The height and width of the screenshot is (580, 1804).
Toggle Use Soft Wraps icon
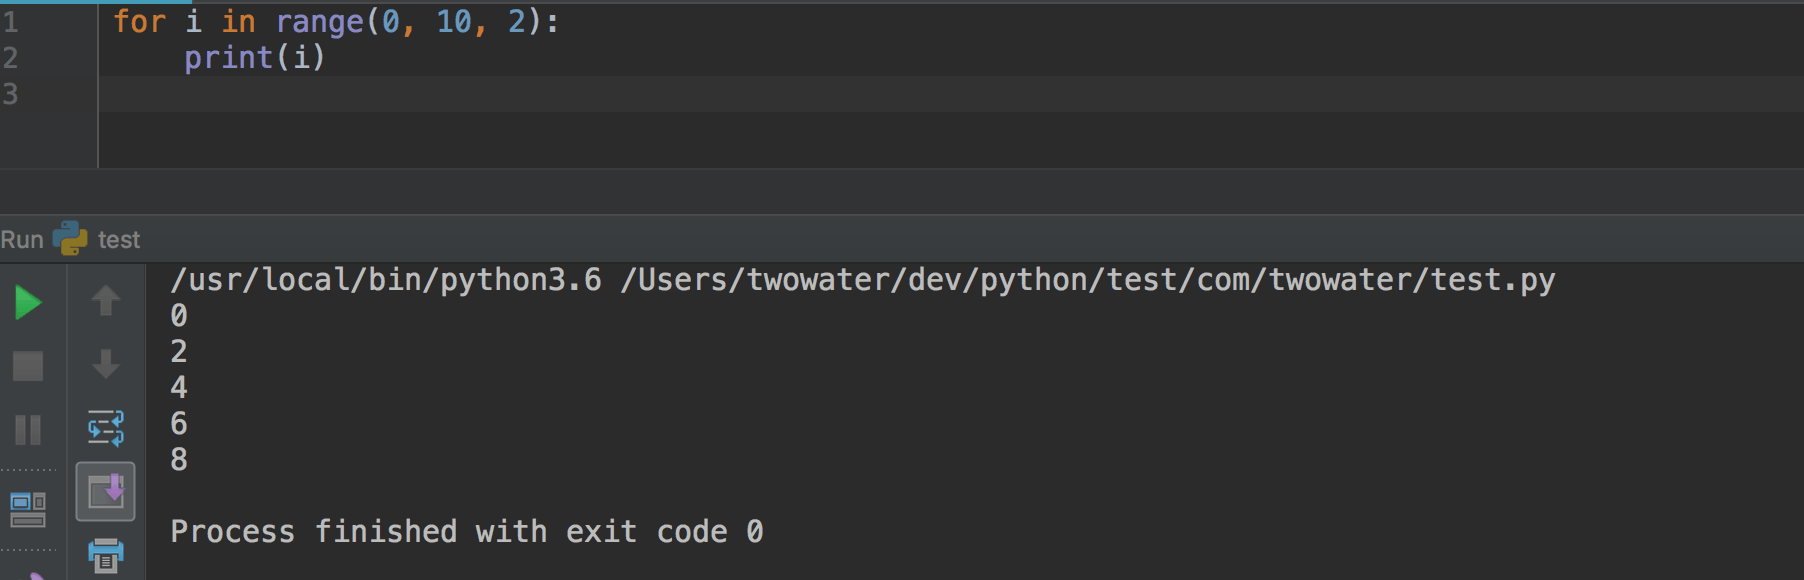pos(106,428)
